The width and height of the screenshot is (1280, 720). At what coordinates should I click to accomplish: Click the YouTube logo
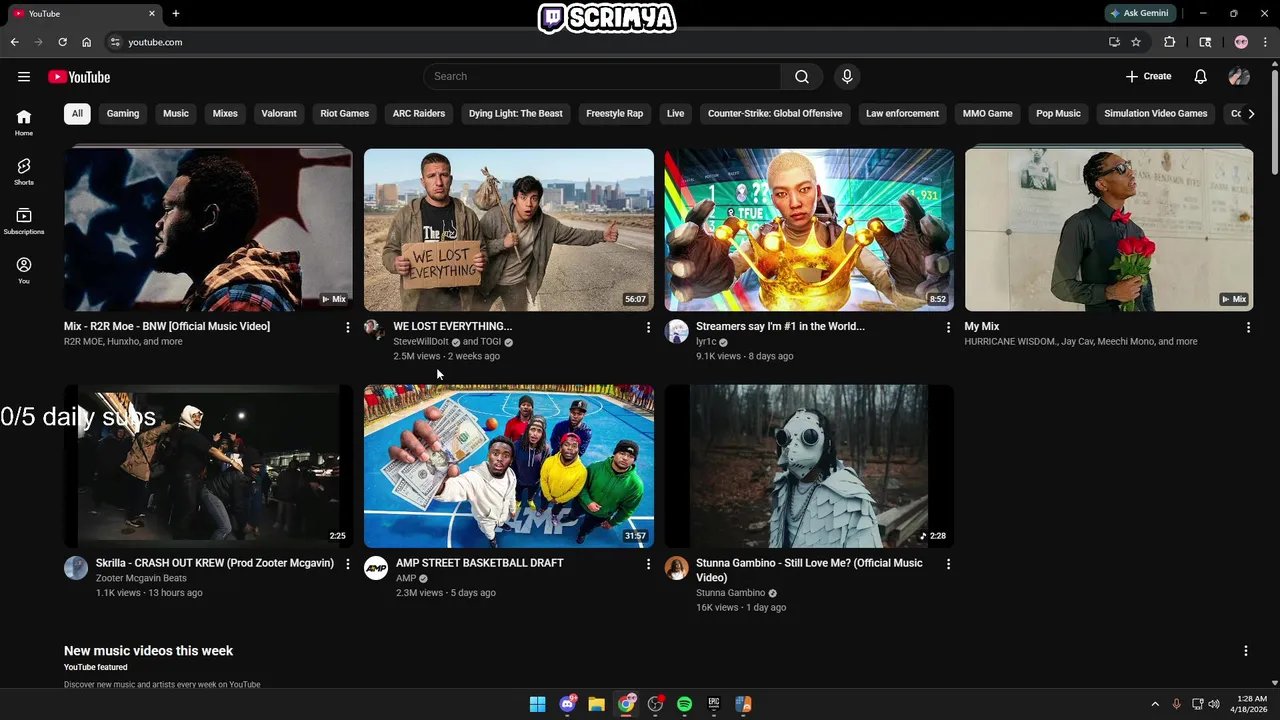pos(79,77)
